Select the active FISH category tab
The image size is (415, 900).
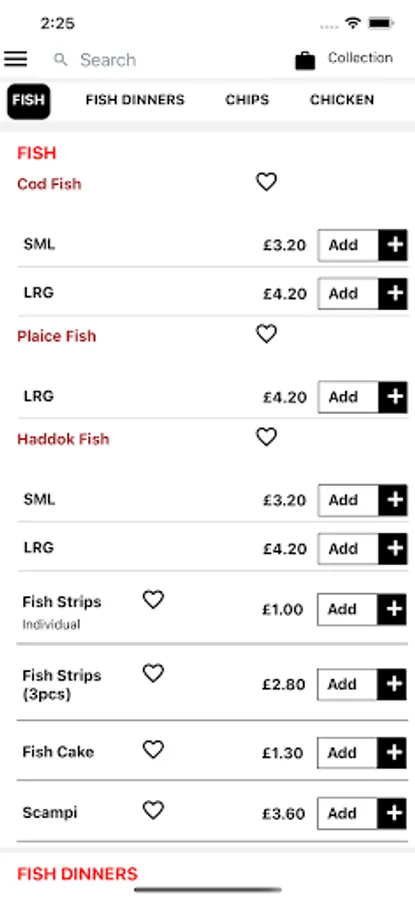[28, 101]
